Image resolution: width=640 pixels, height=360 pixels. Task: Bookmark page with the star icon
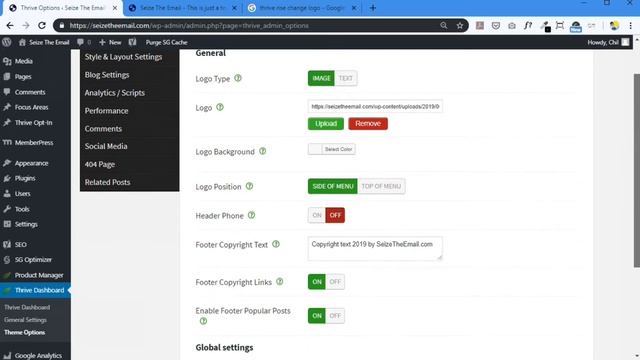tap(460, 25)
